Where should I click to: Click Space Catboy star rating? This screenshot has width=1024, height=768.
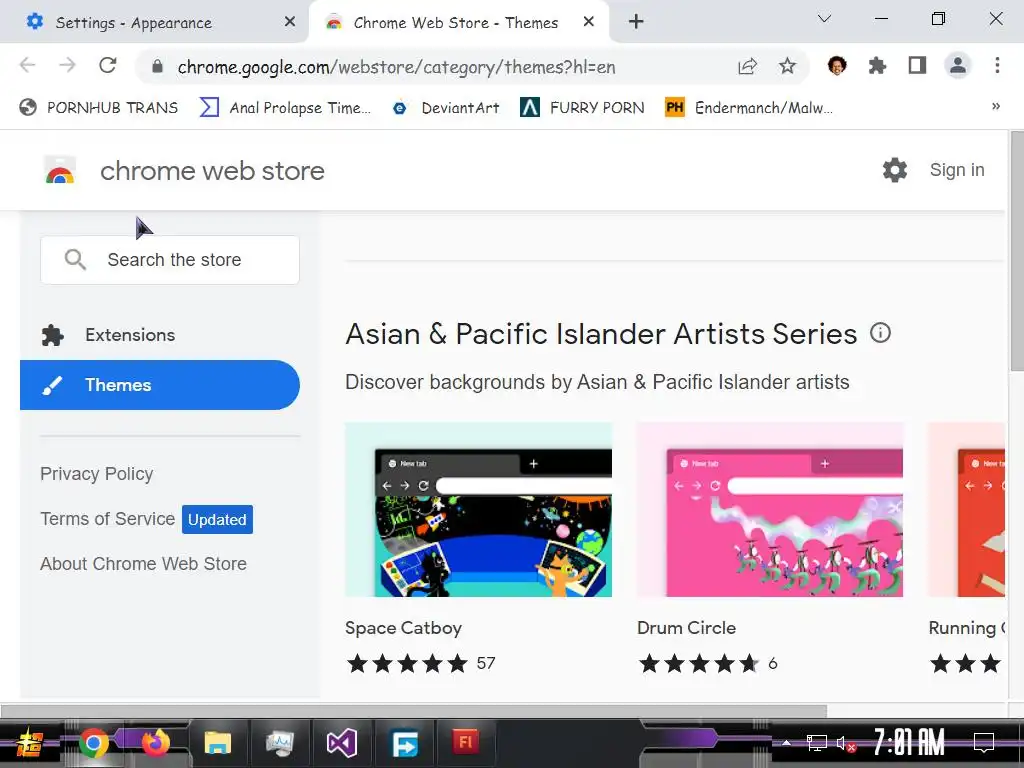[408, 664]
